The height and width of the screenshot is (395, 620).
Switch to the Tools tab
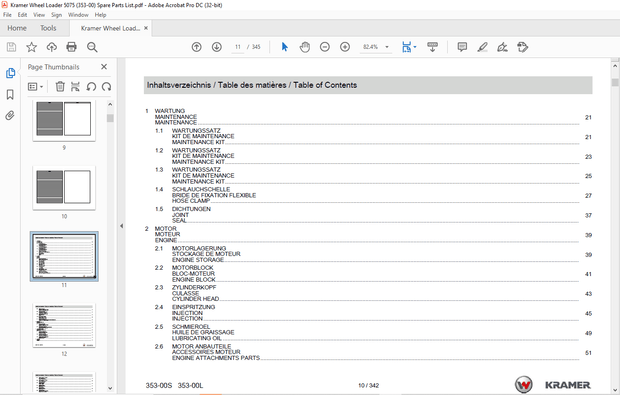[48, 28]
